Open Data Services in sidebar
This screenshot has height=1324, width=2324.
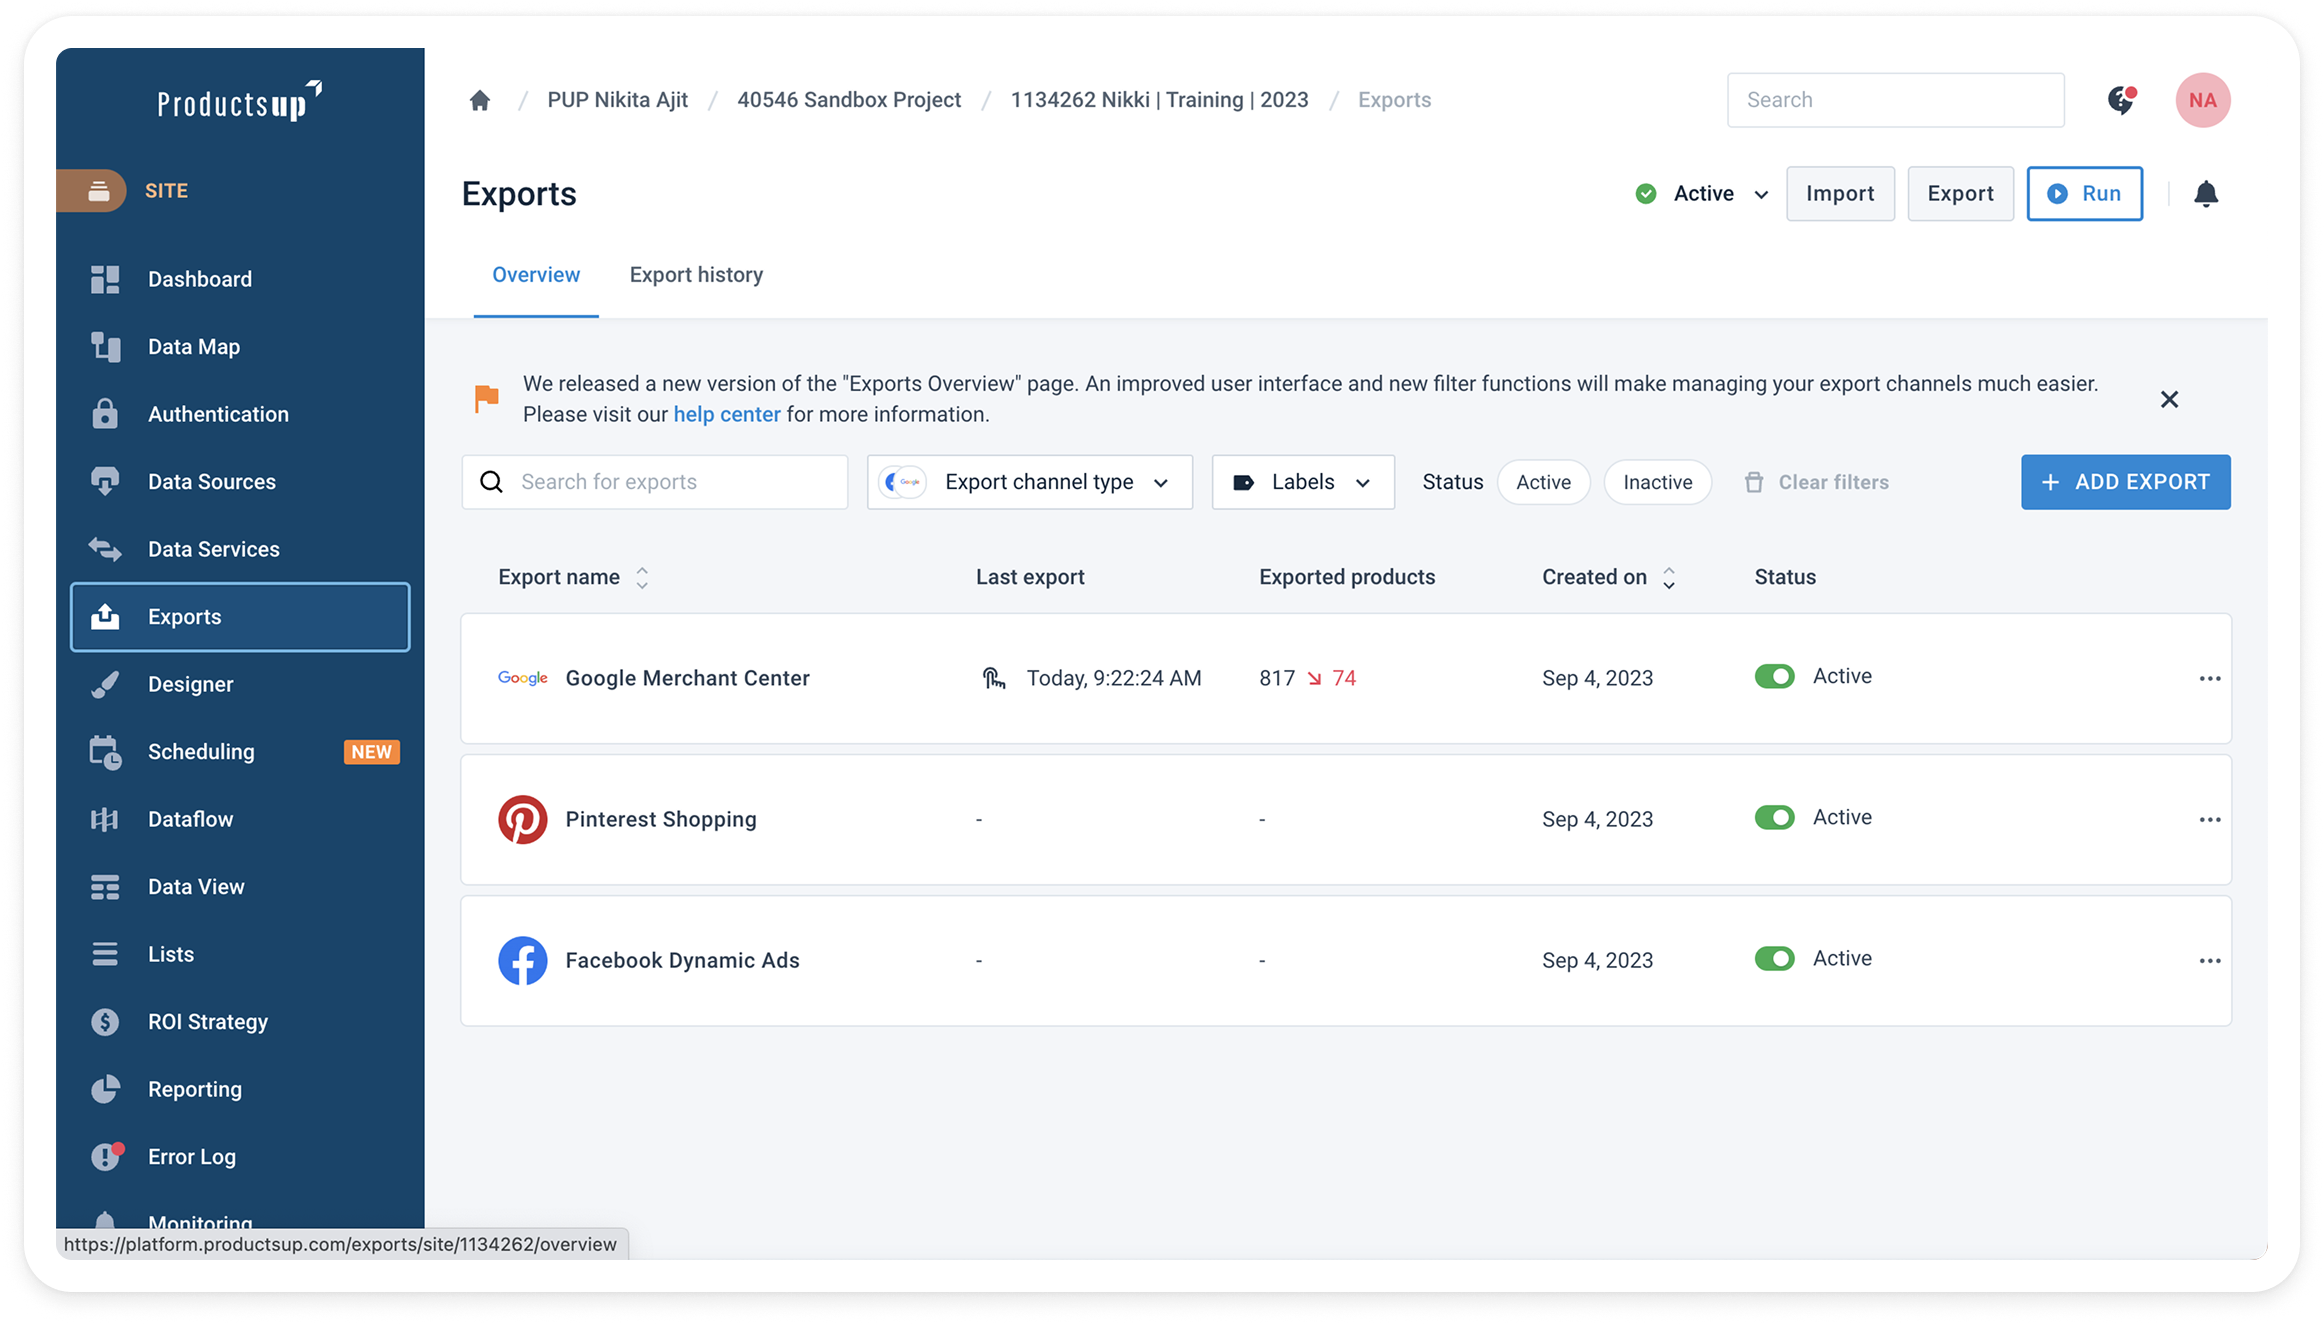(240, 549)
